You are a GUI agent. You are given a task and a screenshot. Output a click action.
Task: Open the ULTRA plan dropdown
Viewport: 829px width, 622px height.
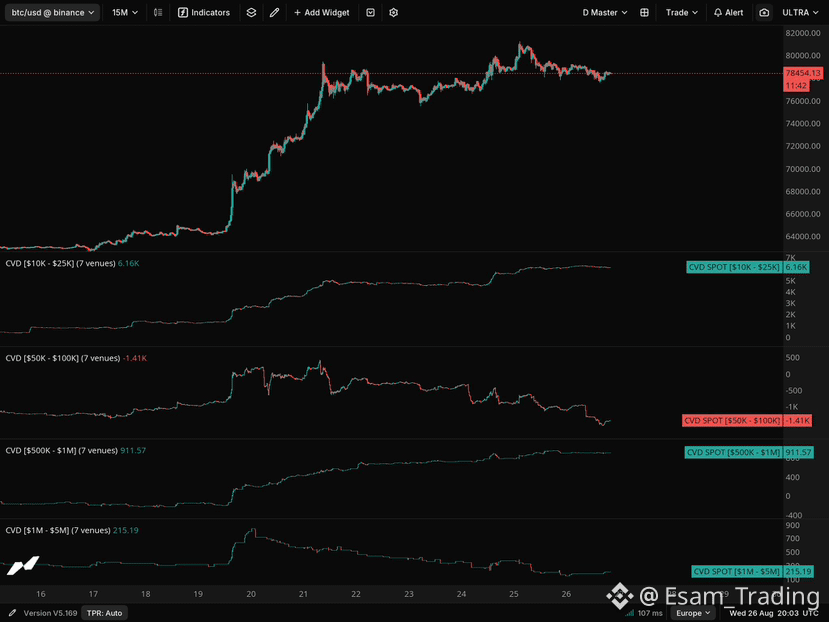click(x=800, y=13)
